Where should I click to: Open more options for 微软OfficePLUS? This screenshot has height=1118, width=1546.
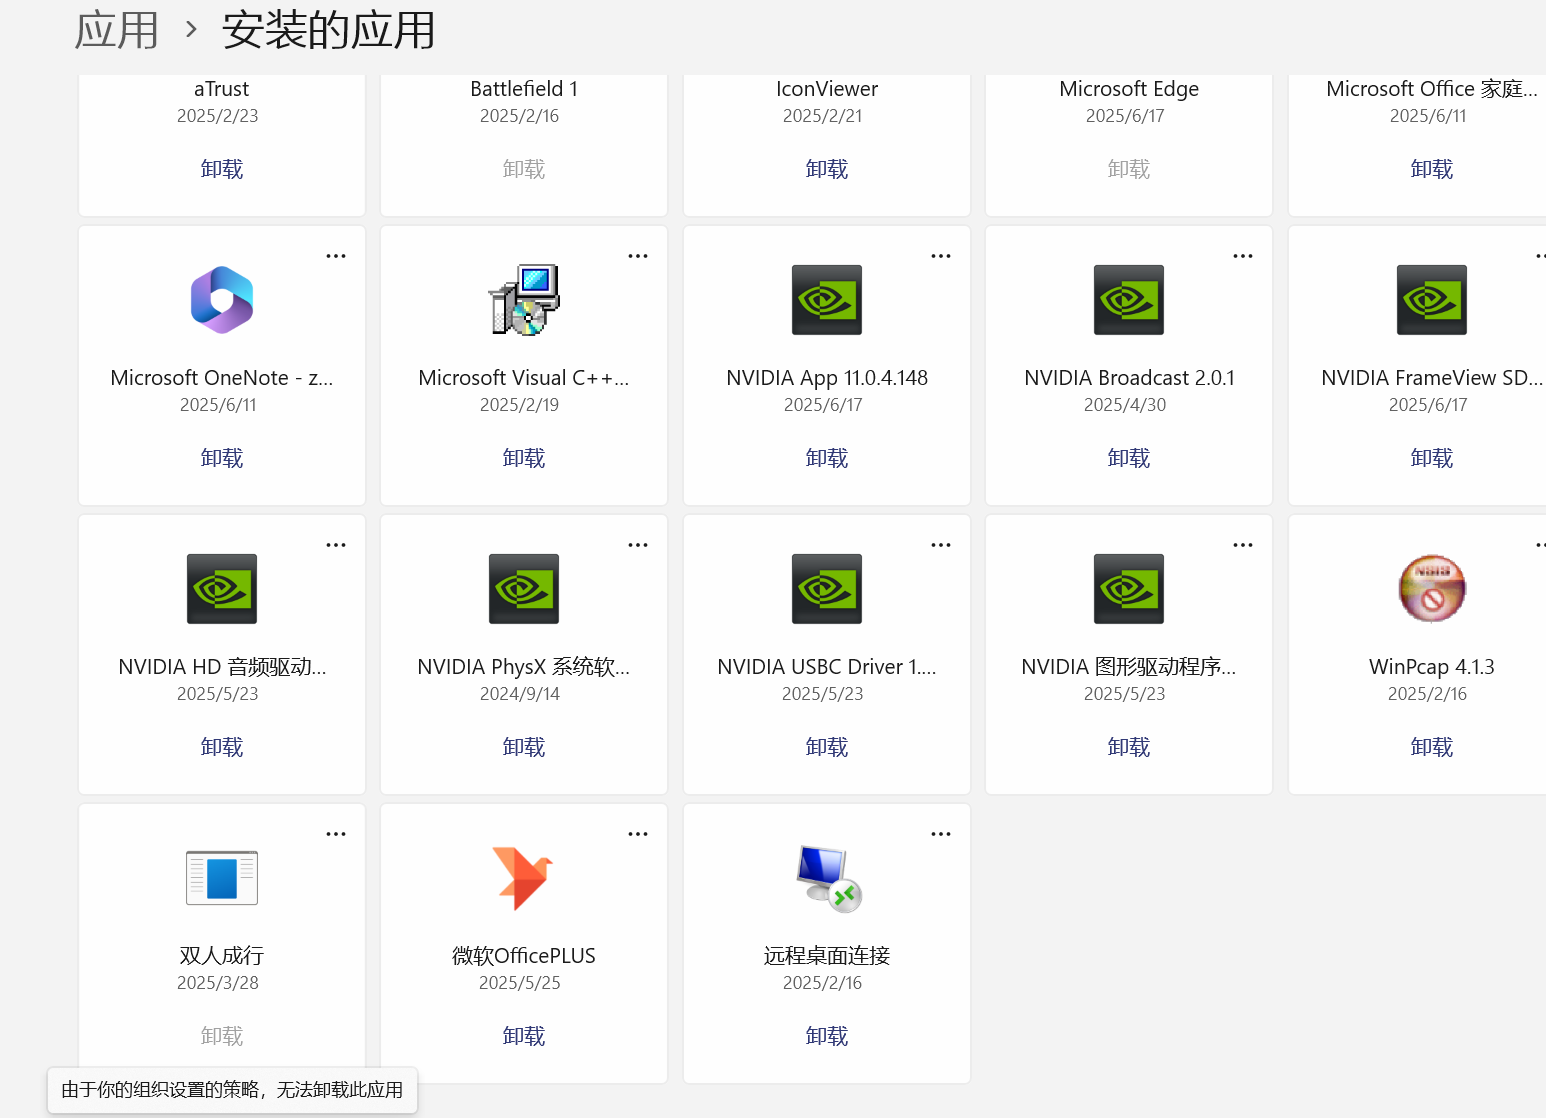pyautogui.click(x=638, y=834)
